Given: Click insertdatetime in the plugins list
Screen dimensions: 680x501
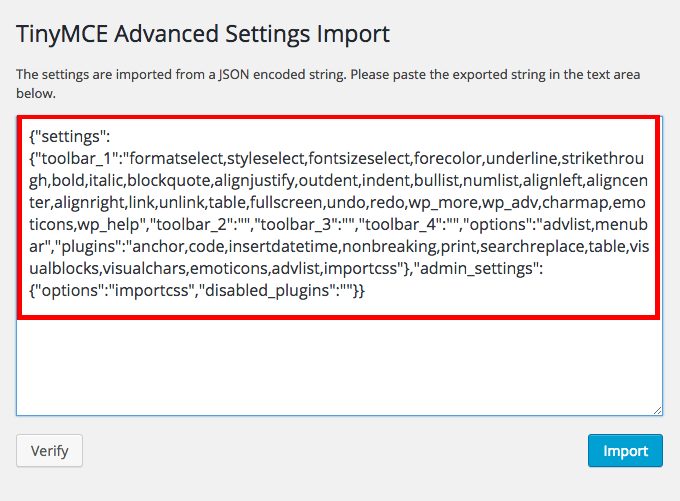Looking at the screenshot, I should [284, 246].
